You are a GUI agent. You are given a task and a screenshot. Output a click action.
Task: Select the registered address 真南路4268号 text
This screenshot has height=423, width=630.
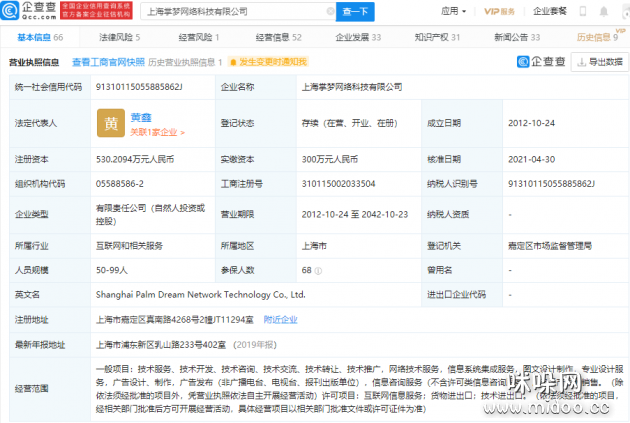tap(175, 320)
